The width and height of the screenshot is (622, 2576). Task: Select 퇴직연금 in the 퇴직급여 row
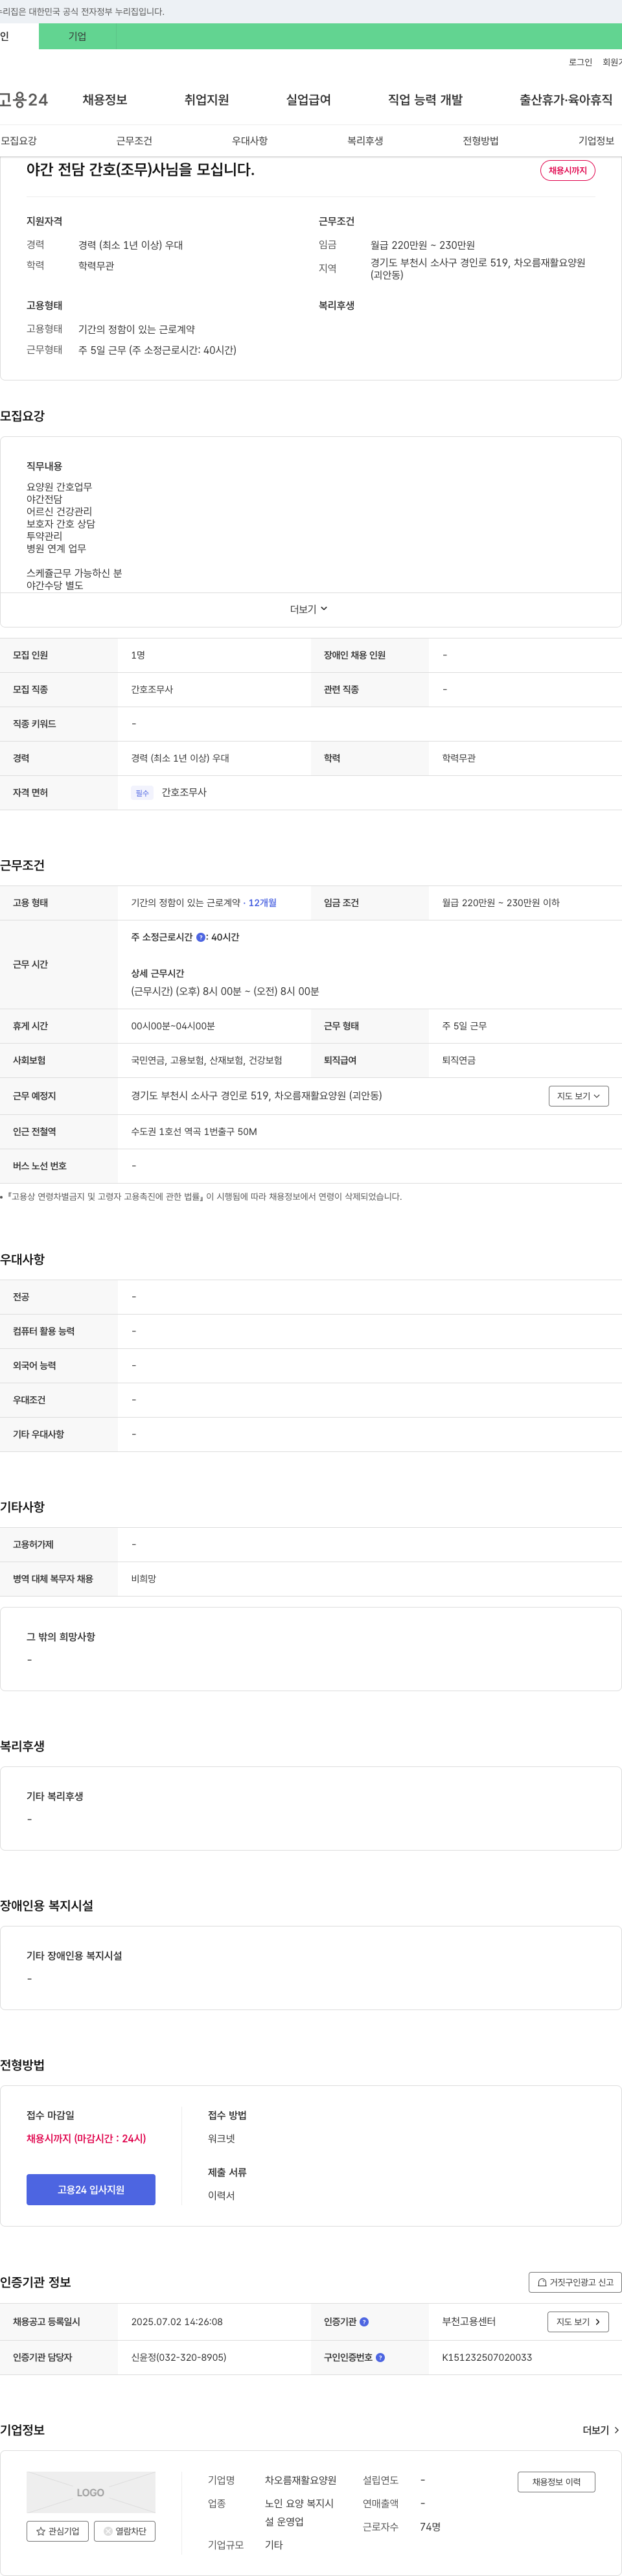[x=459, y=1060]
